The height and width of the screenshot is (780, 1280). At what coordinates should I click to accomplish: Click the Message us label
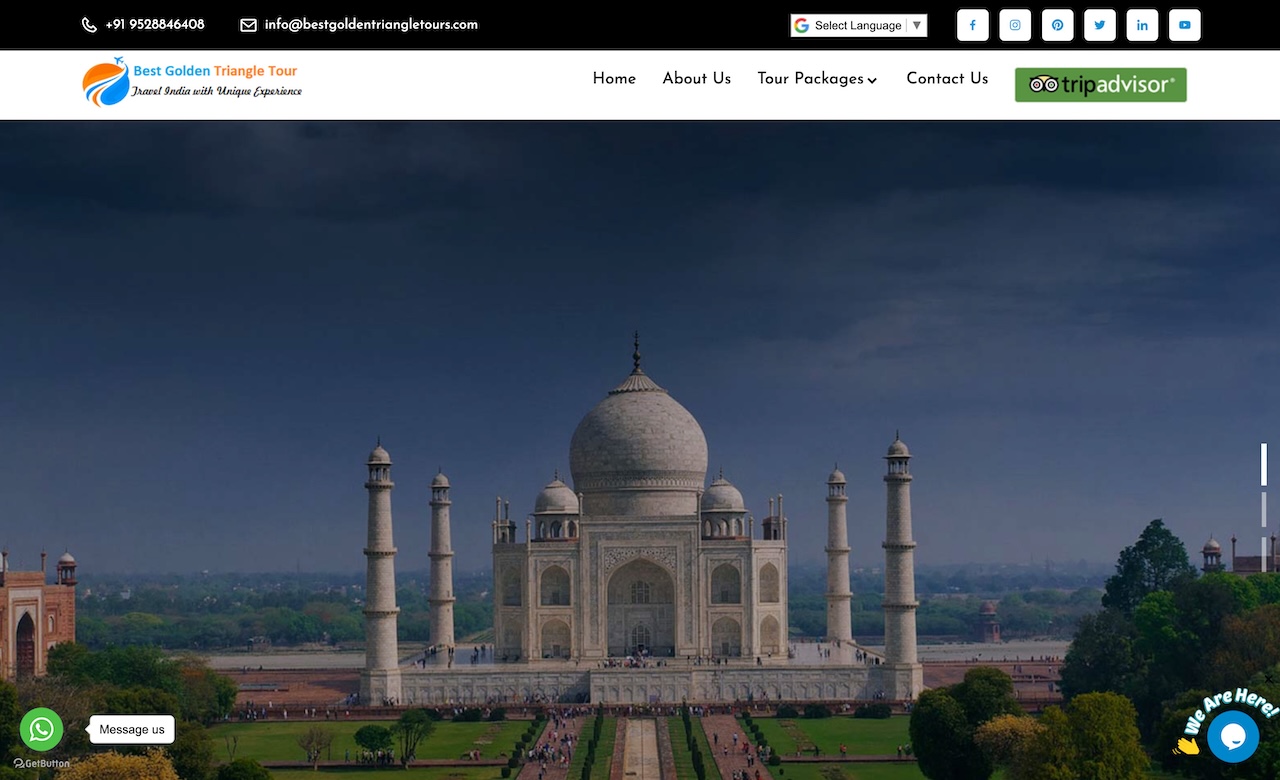click(x=132, y=730)
